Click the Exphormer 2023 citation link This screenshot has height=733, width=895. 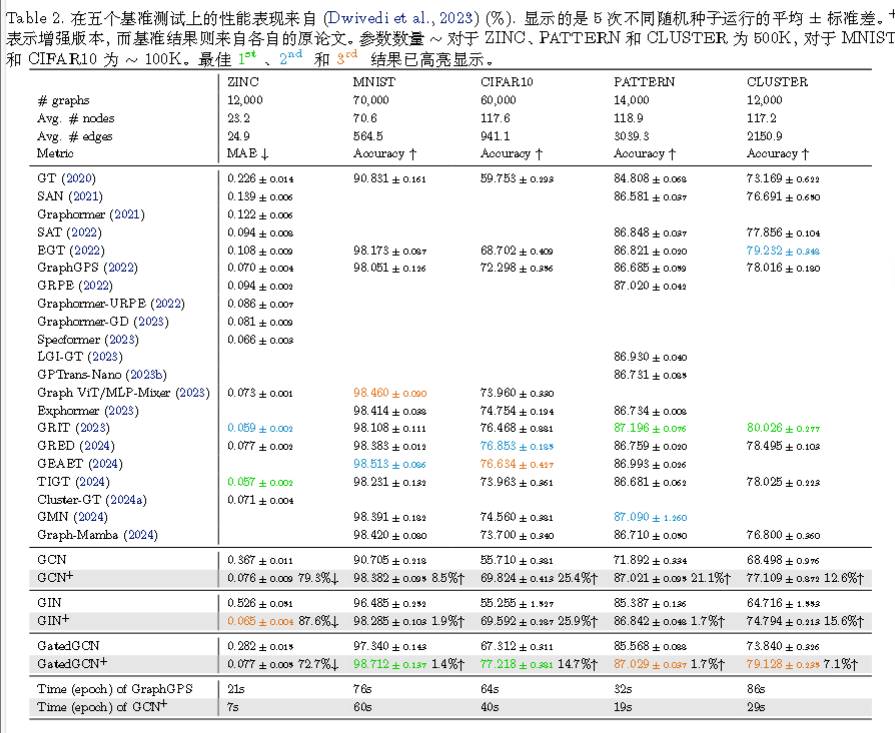coord(121,411)
